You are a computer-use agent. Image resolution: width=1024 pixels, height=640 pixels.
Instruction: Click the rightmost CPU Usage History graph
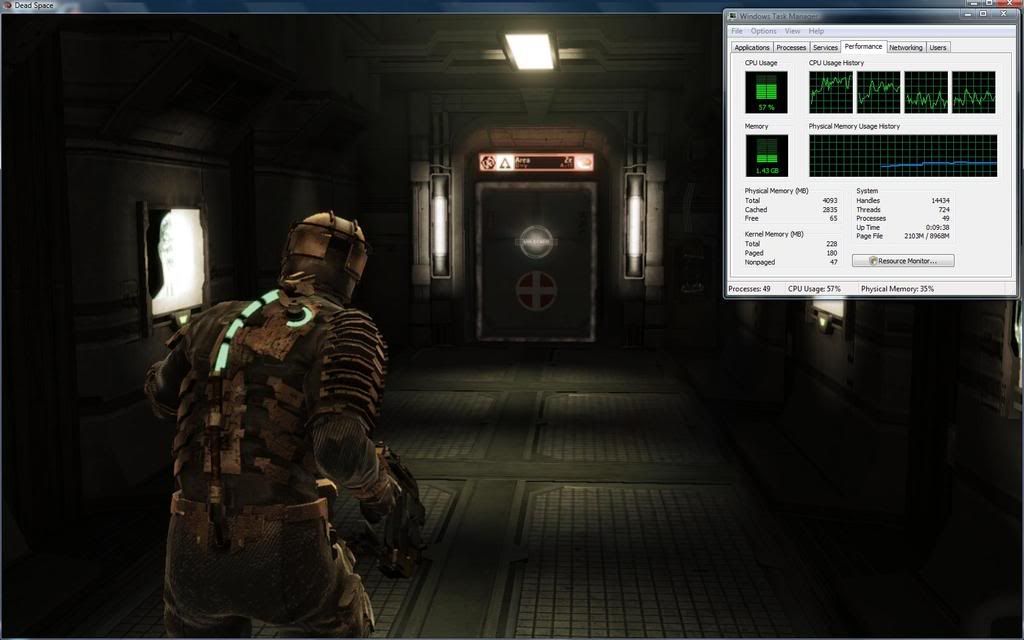click(974, 92)
